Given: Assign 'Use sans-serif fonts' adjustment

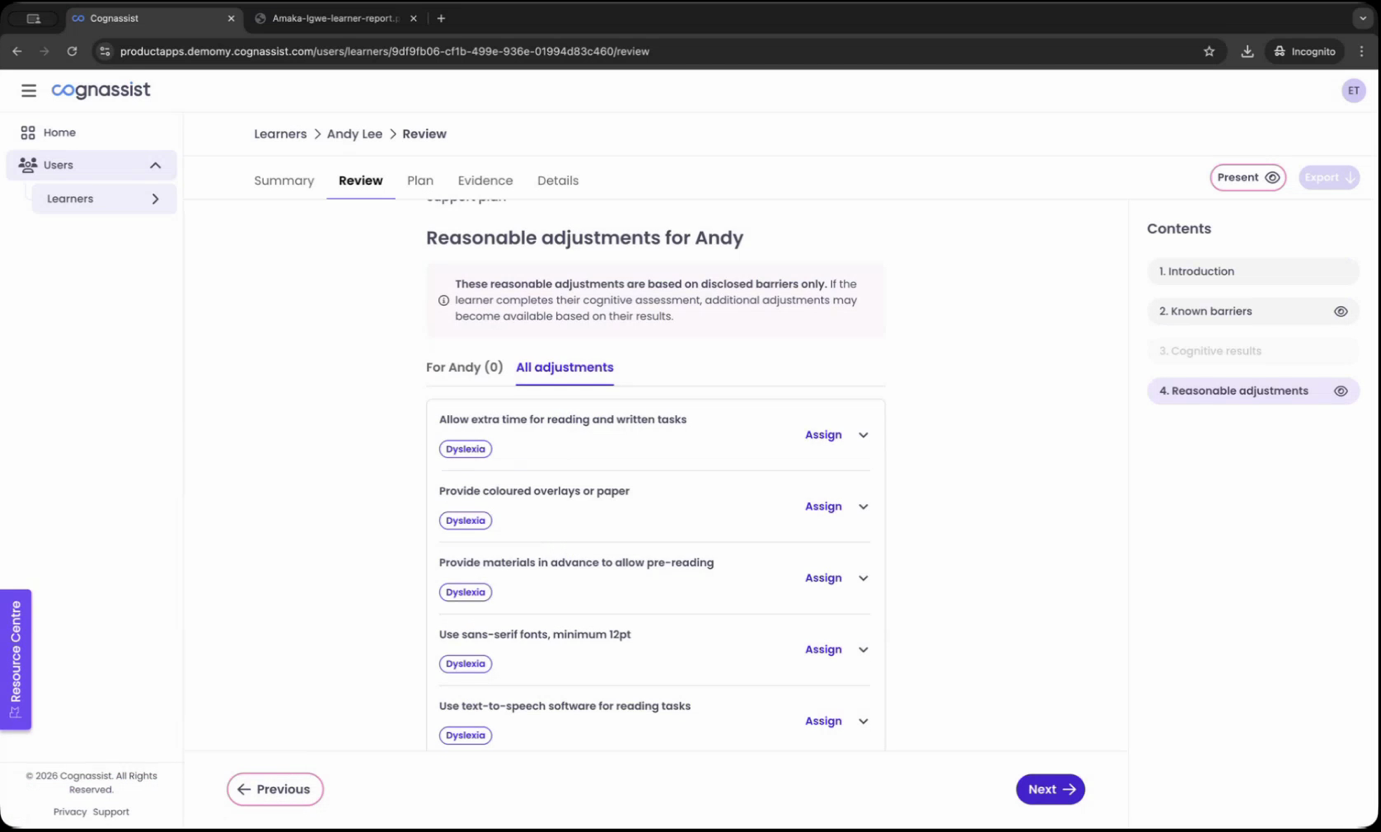Looking at the screenshot, I should 823,650.
